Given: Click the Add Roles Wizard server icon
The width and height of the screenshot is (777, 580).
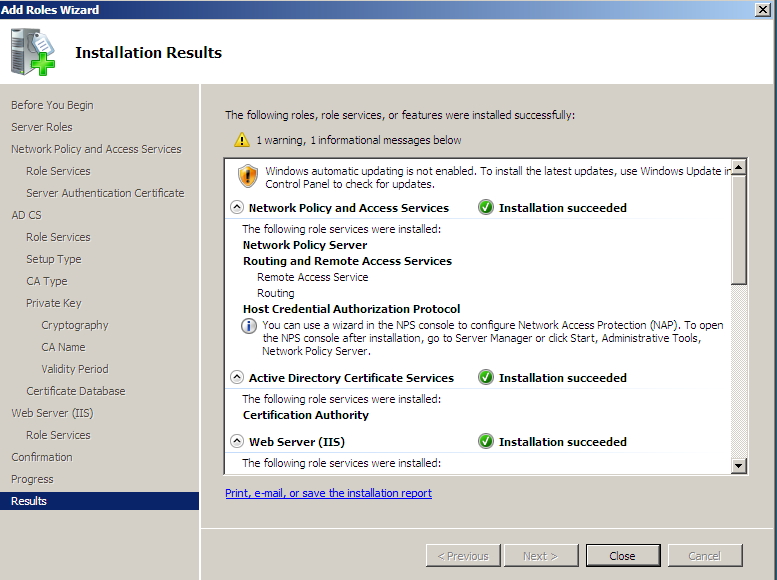Looking at the screenshot, I should tap(32, 53).
